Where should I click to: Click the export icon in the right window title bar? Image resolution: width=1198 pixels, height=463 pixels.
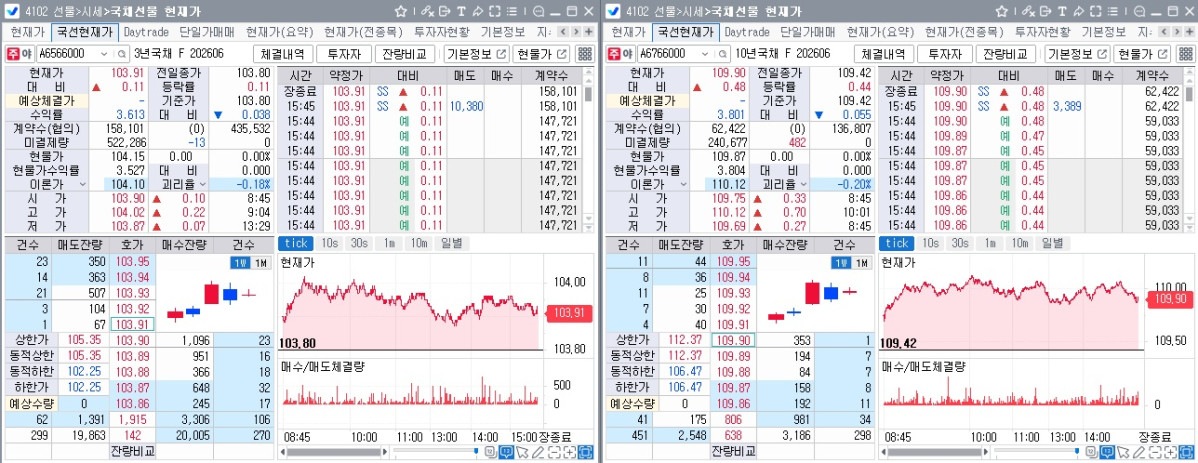(1045, 11)
